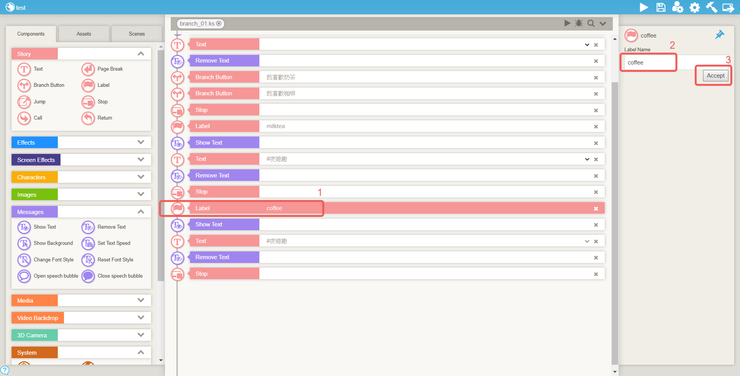The width and height of the screenshot is (740, 376).
Task: Switch to the Scenes tab
Action: pos(137,34)
